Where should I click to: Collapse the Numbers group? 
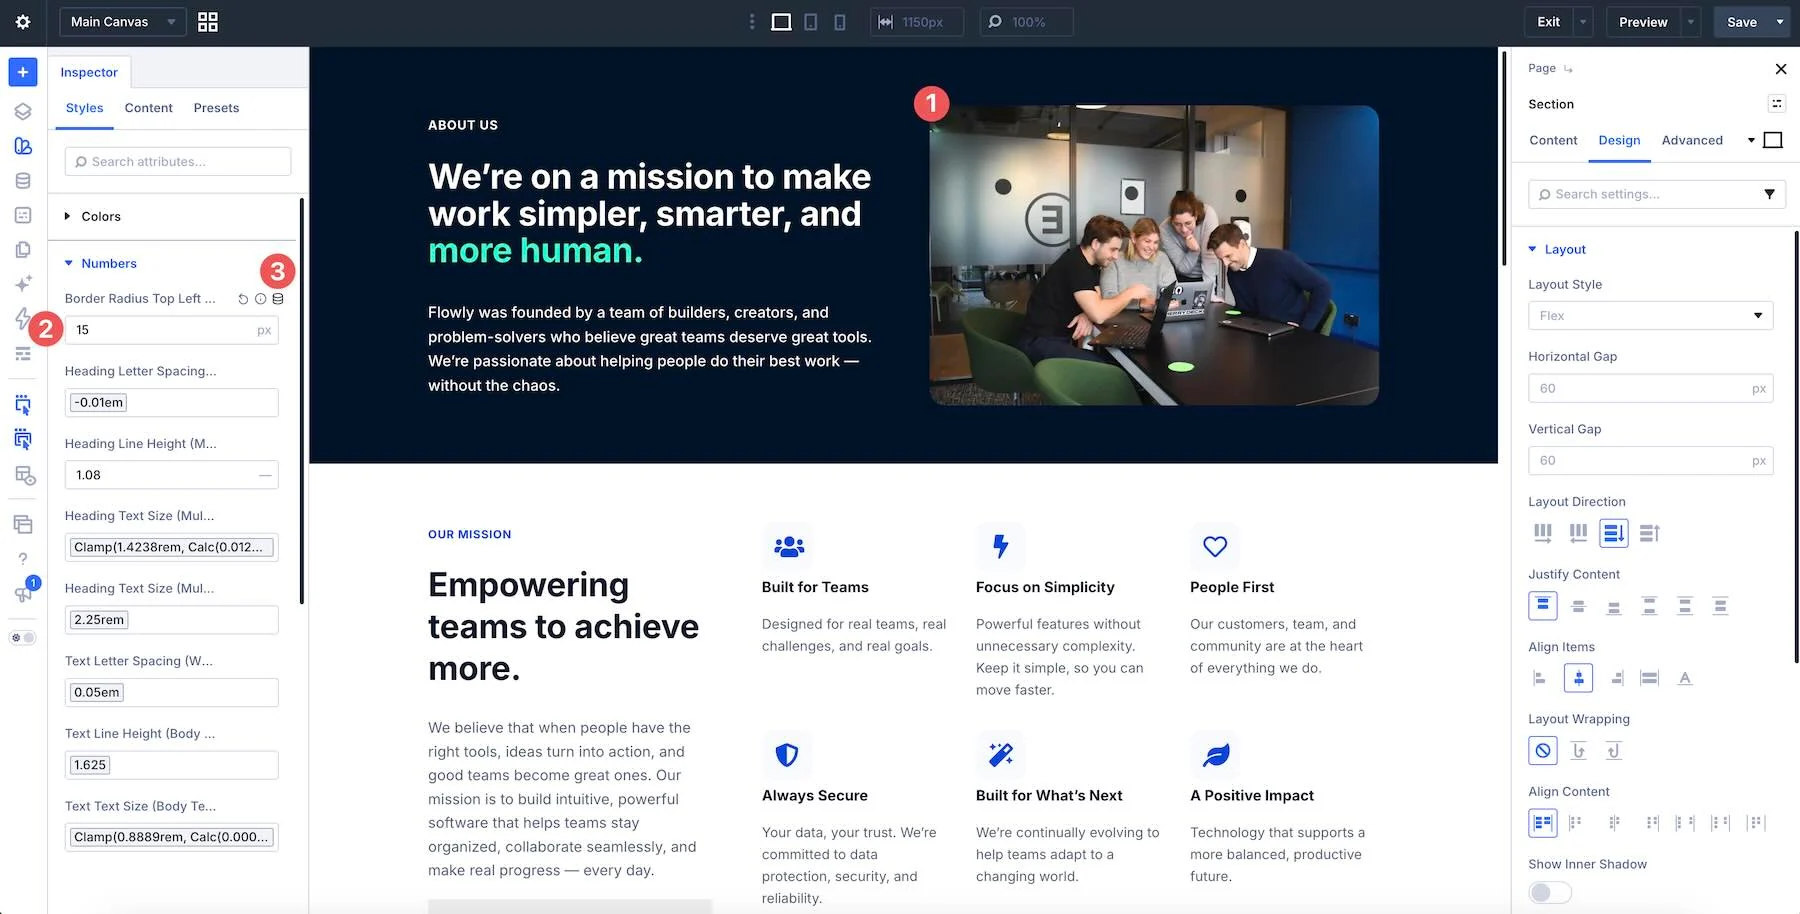[x=100, y=264]
